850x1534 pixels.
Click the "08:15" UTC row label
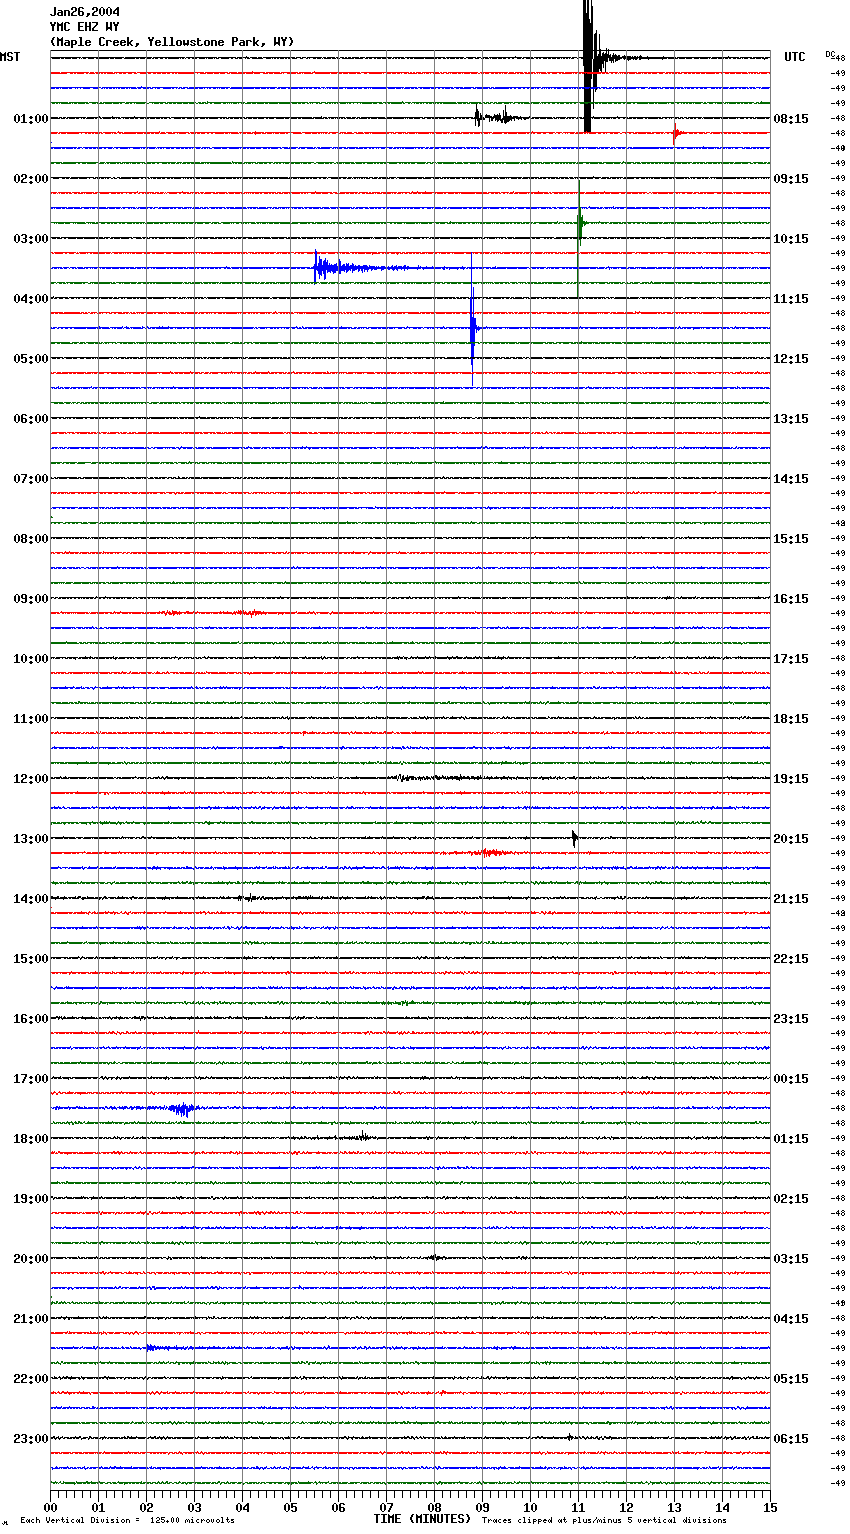(791, 119)
